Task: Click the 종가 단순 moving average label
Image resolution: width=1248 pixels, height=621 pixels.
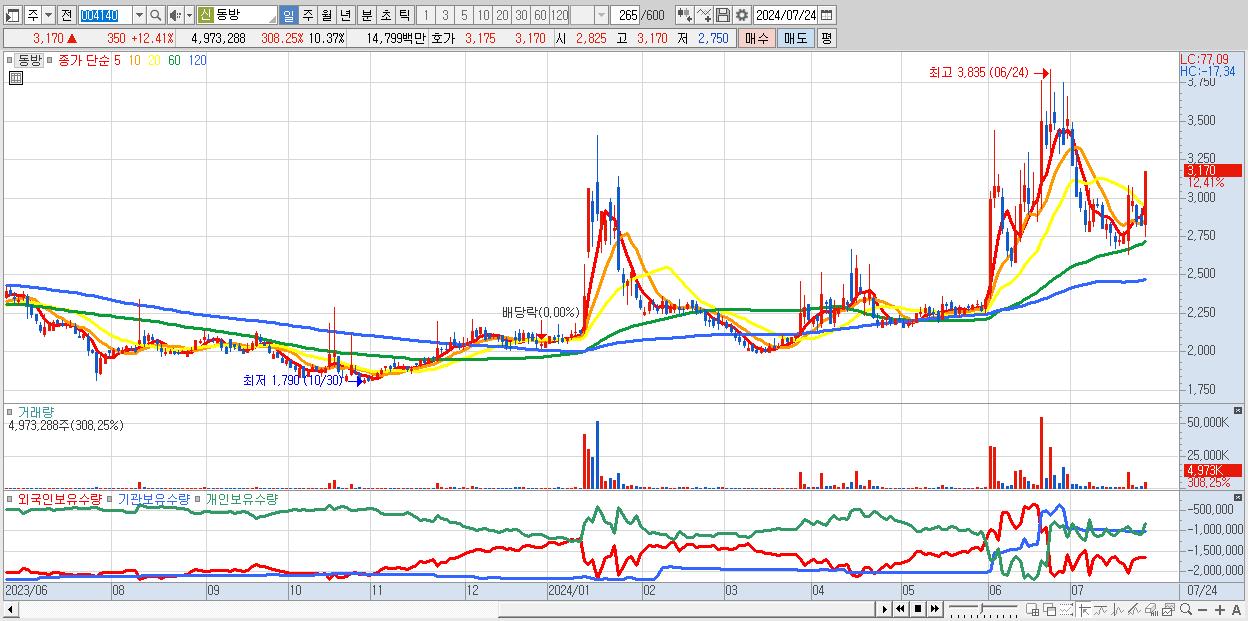Action: pos(84,60)
